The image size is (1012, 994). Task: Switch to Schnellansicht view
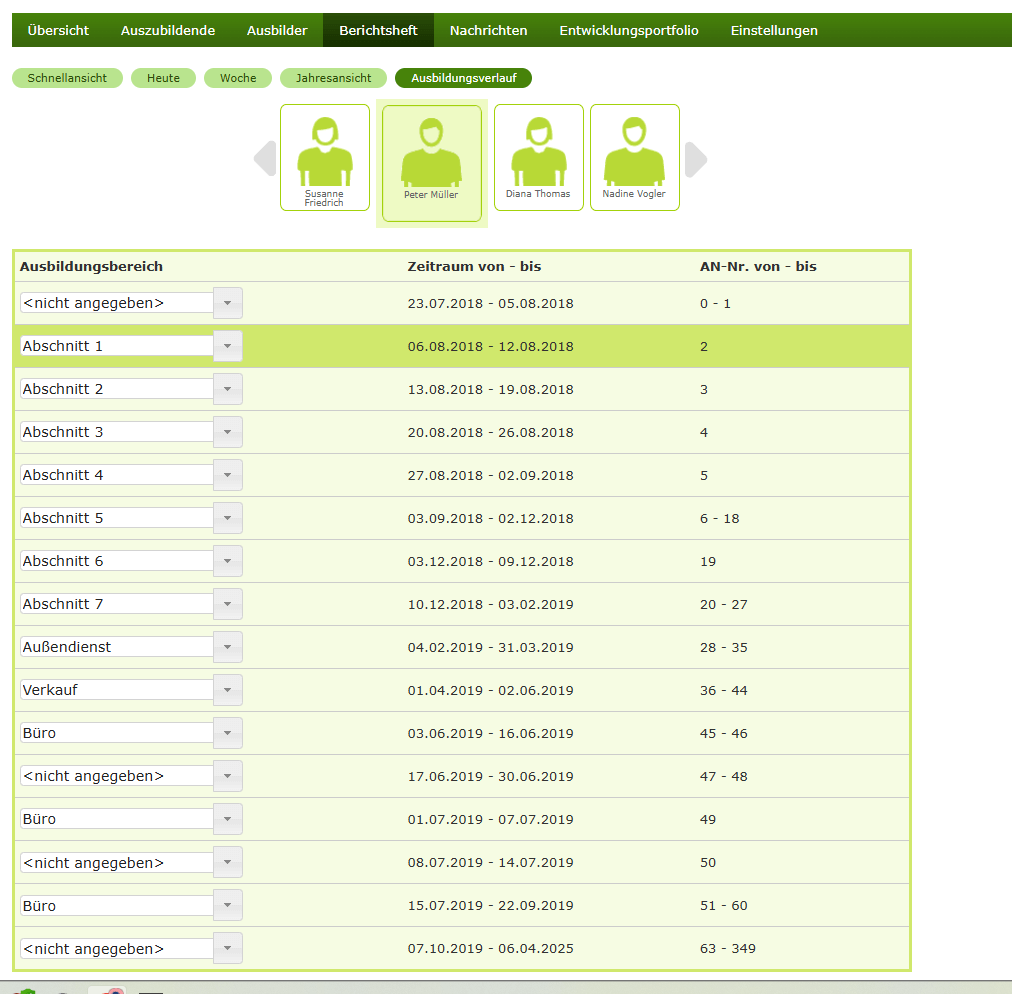[67, 78]
